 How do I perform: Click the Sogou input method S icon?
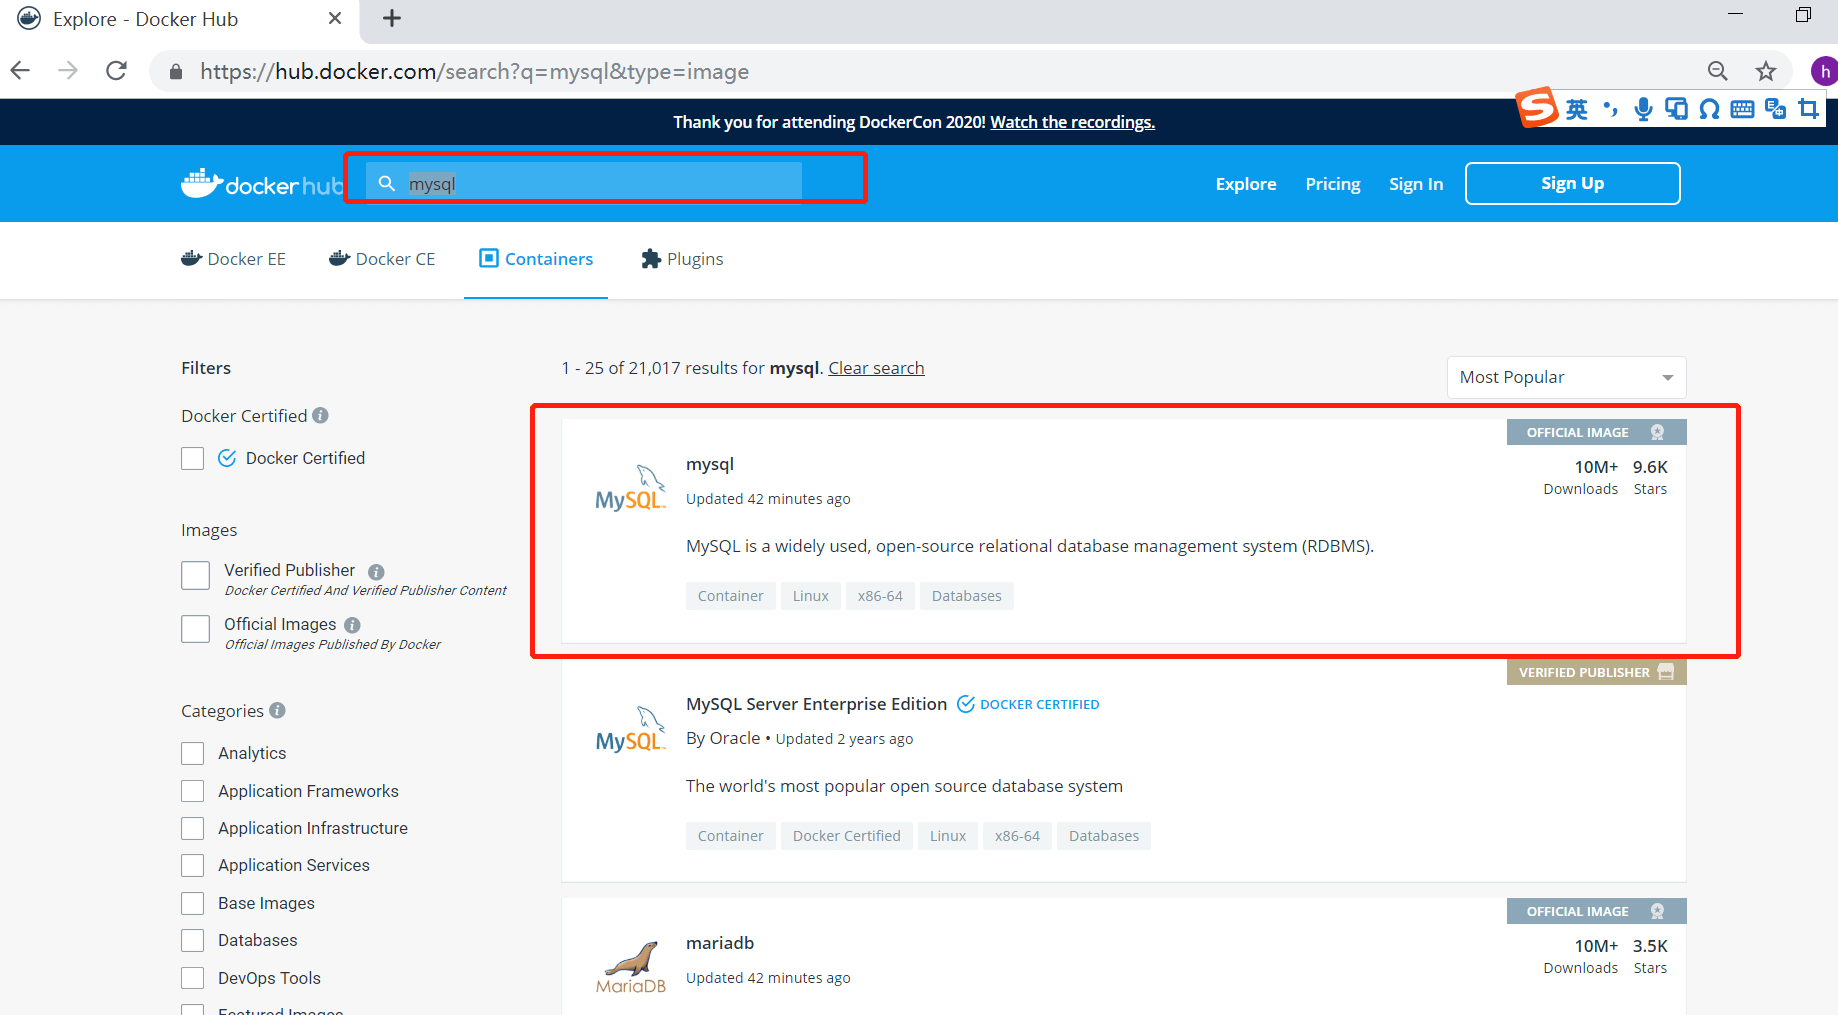click(1537, 107)
